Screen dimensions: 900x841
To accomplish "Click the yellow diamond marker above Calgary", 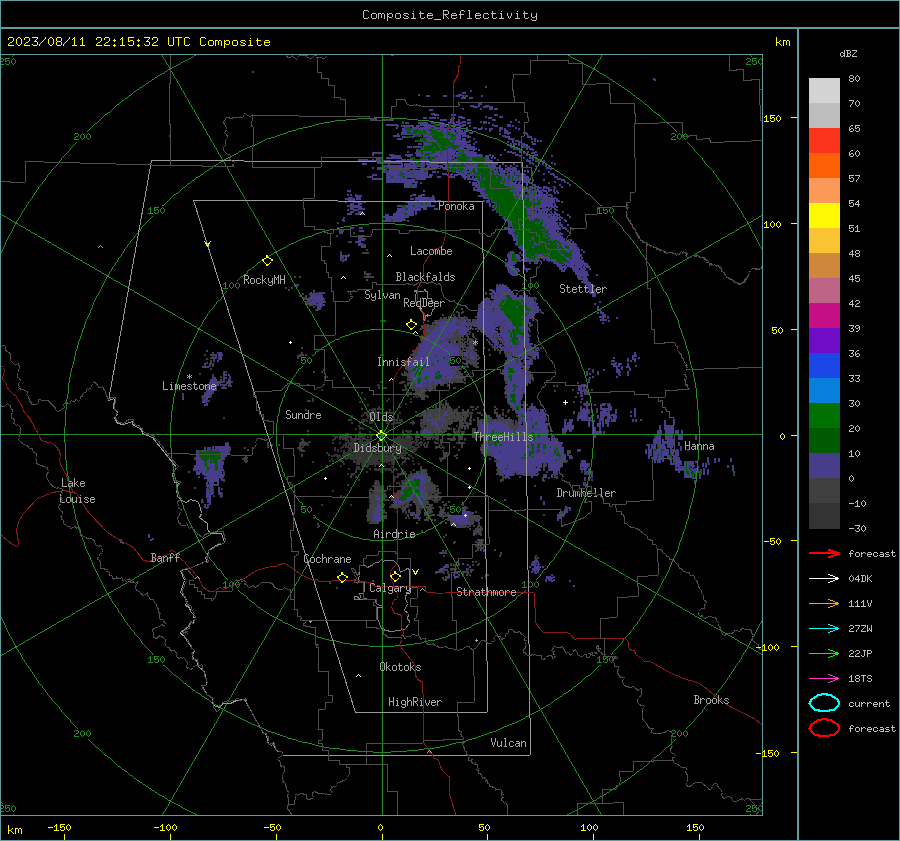I will pyautogui.click(x=395, y=576).
